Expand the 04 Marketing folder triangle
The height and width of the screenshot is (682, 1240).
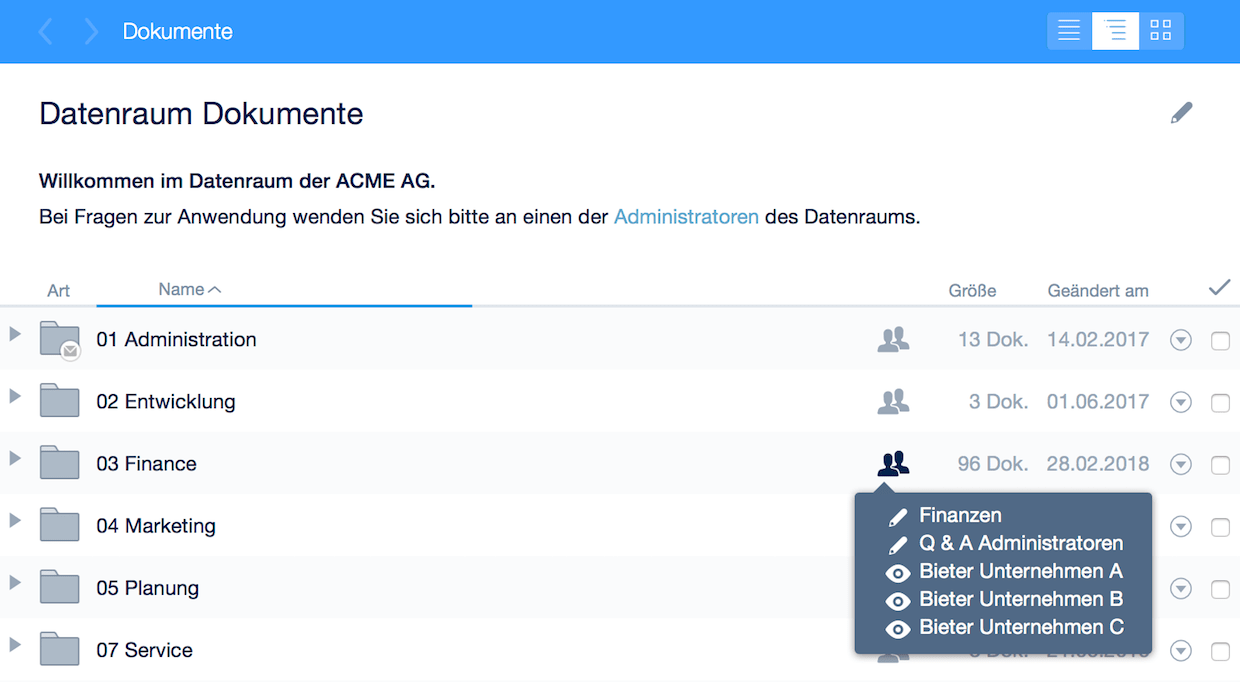click(15, 520)
